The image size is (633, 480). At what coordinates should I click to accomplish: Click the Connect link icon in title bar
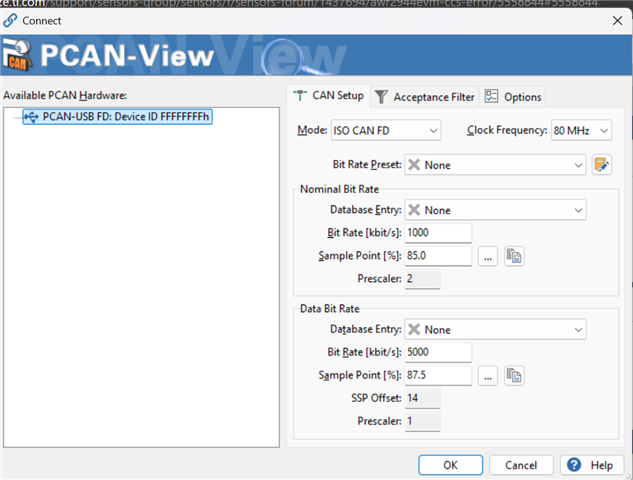pyautogui.click(x=10, y=20)
